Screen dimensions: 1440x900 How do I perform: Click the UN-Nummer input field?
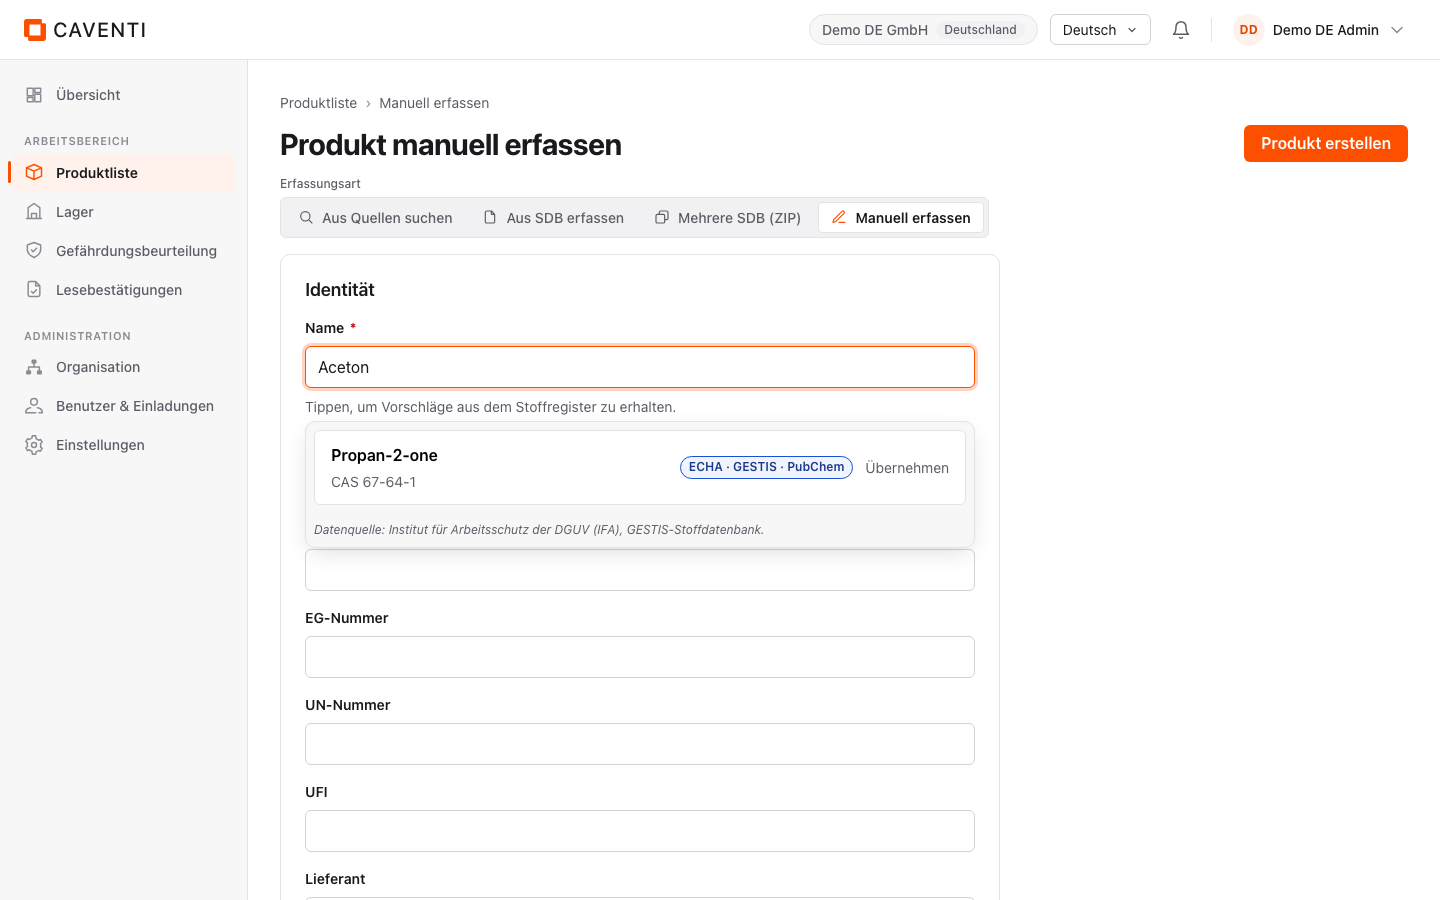click(x=640, y=744)
